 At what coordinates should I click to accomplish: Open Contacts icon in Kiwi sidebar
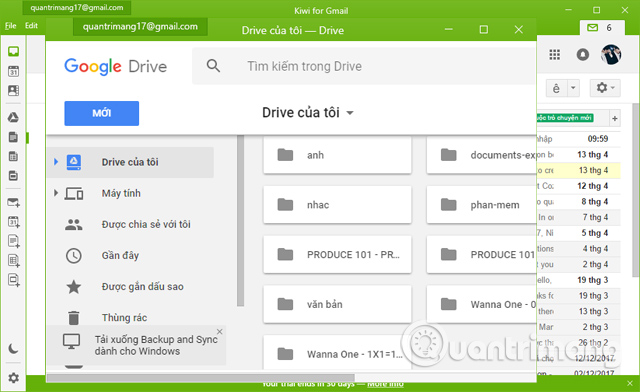pos(13,90)
